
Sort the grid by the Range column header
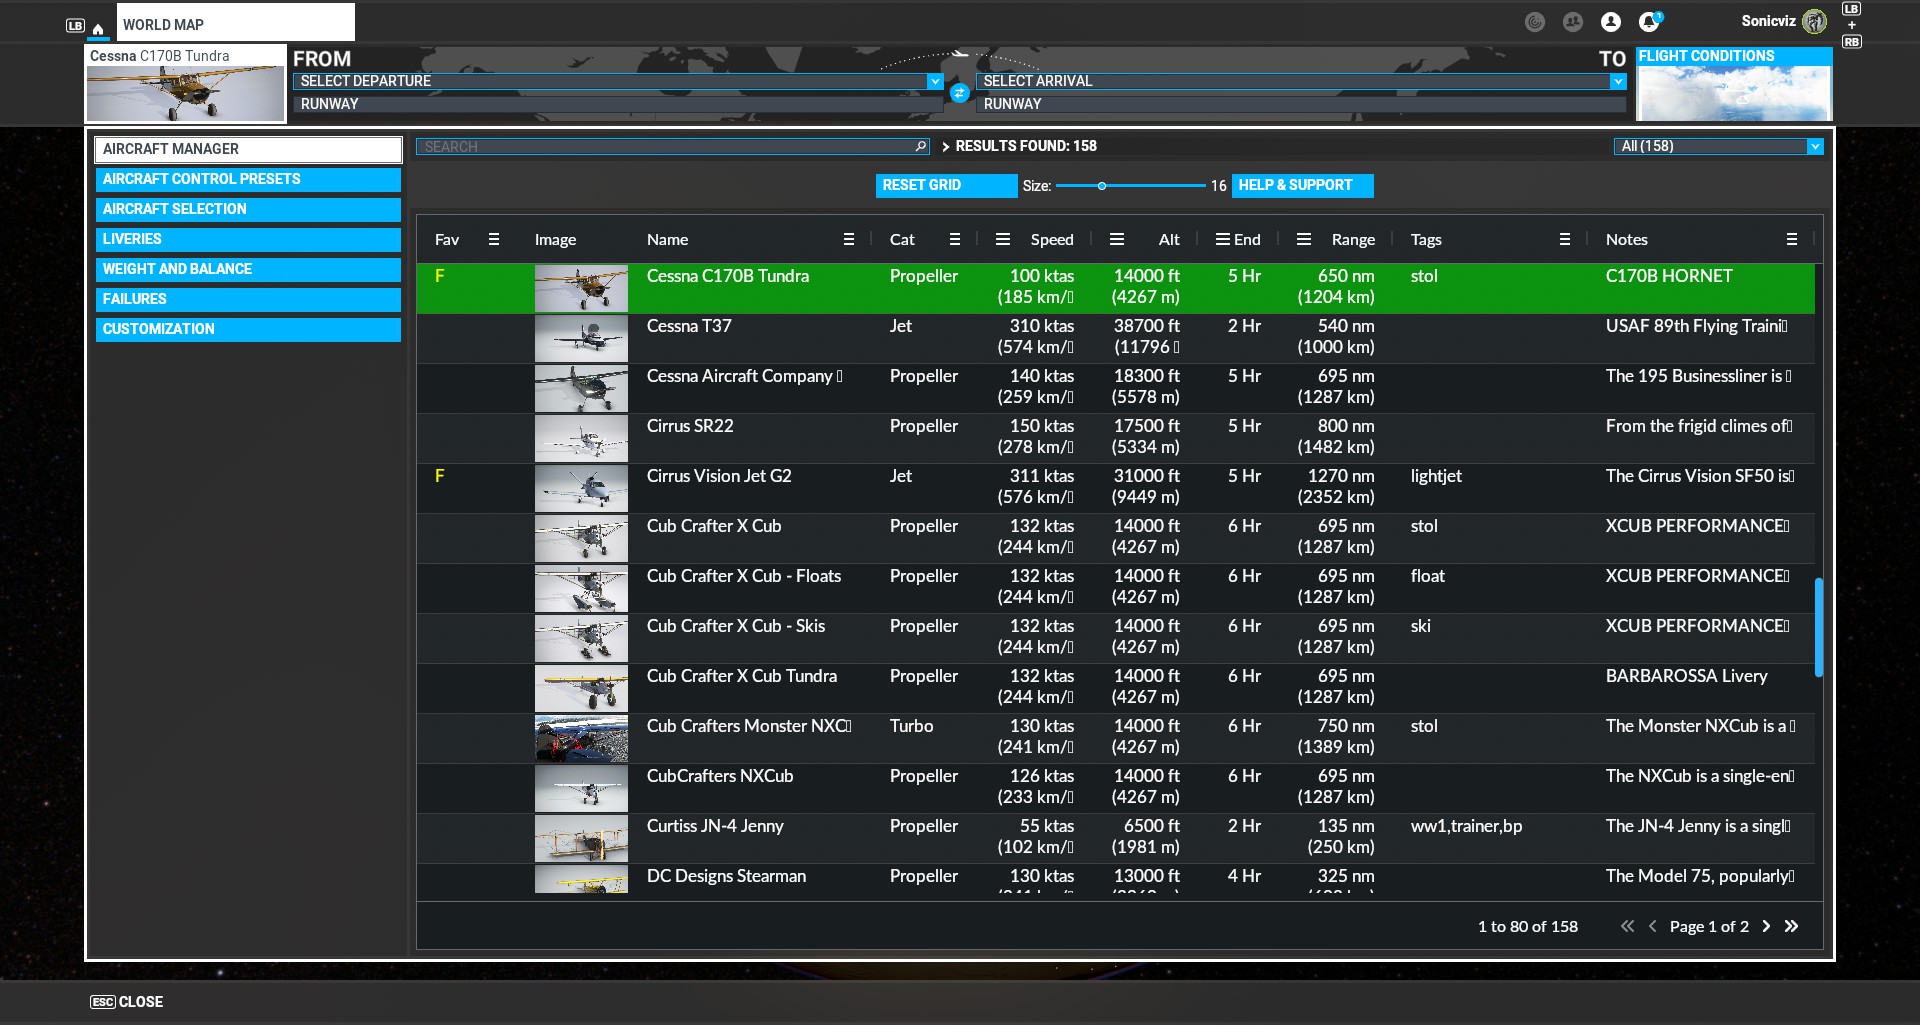1353,239
